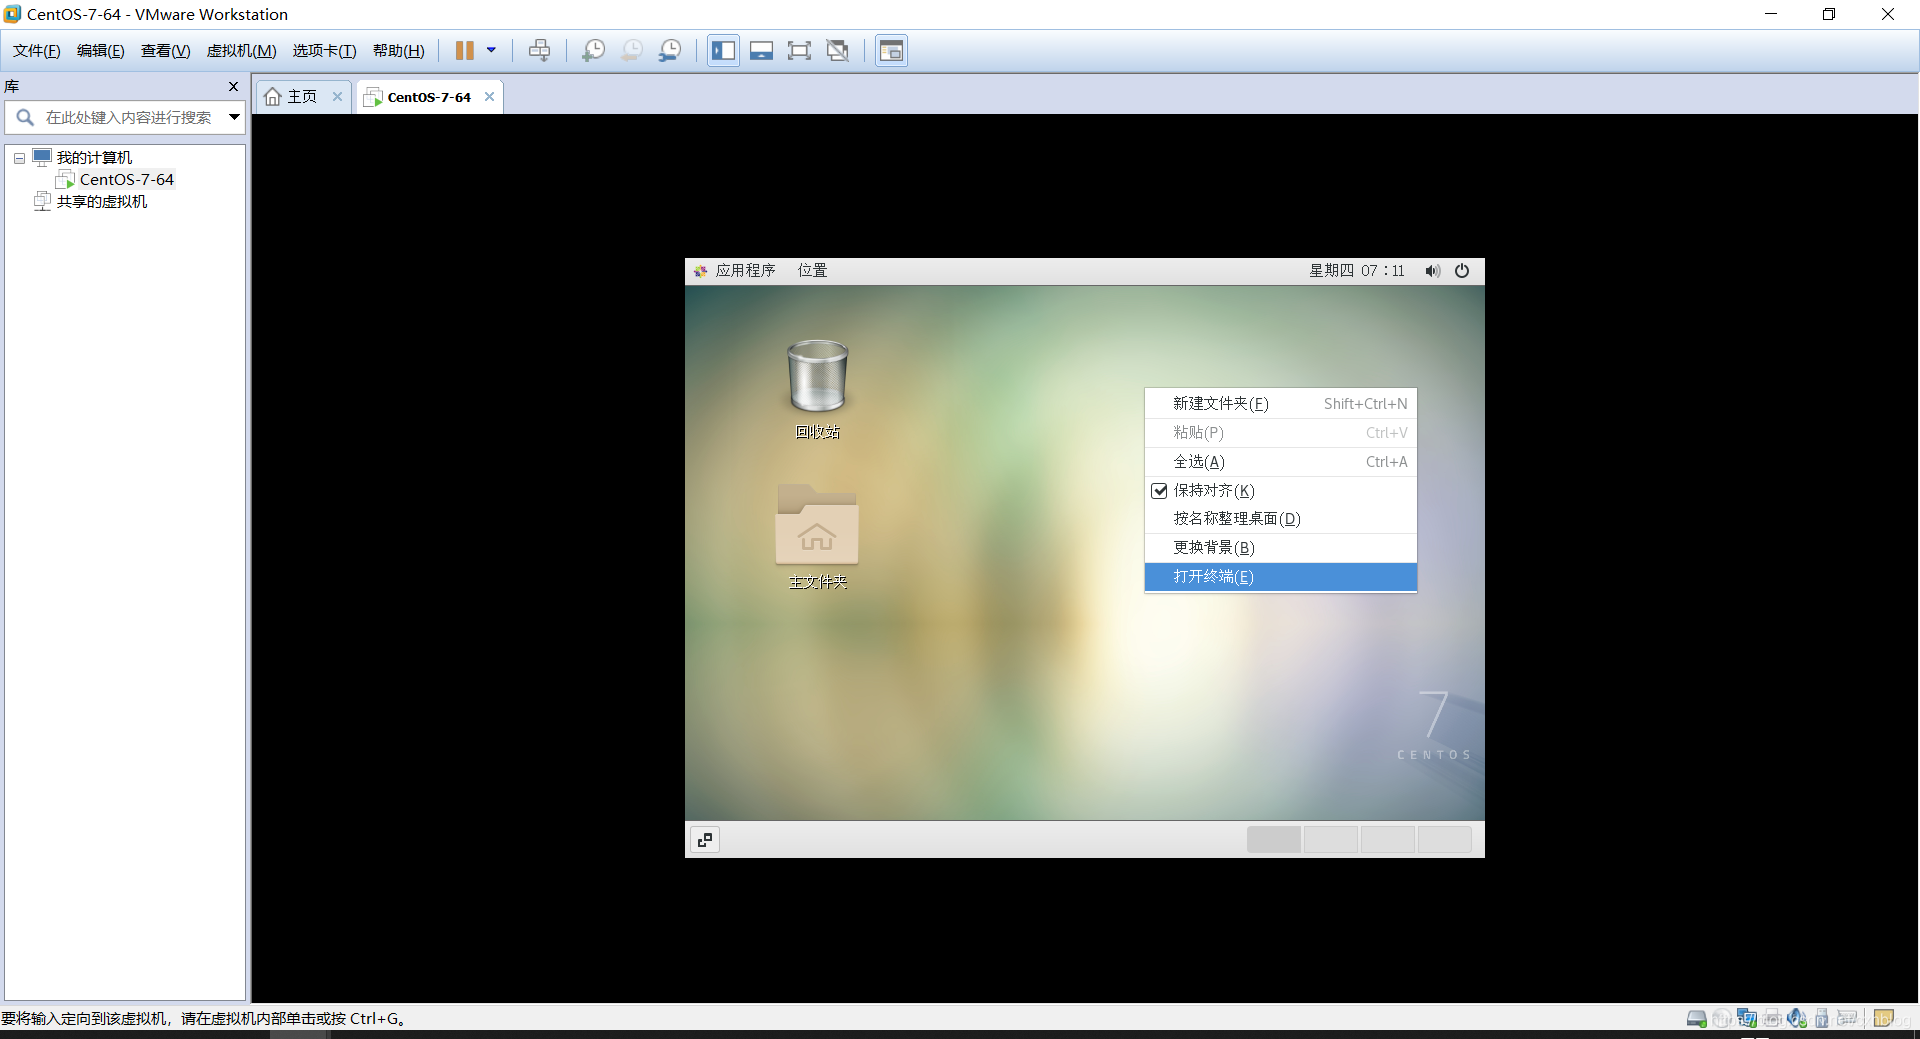
Task: Click the clock showing 星期四 07:11
Action: (1357, 271)
